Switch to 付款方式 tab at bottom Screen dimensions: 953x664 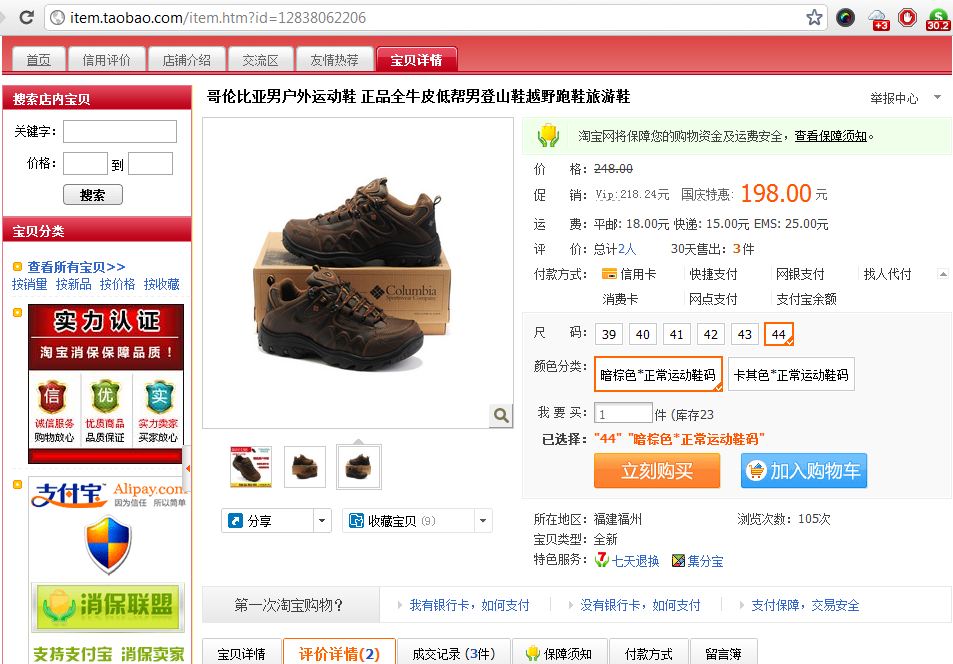pyautogui.click(x=649, y=653)
